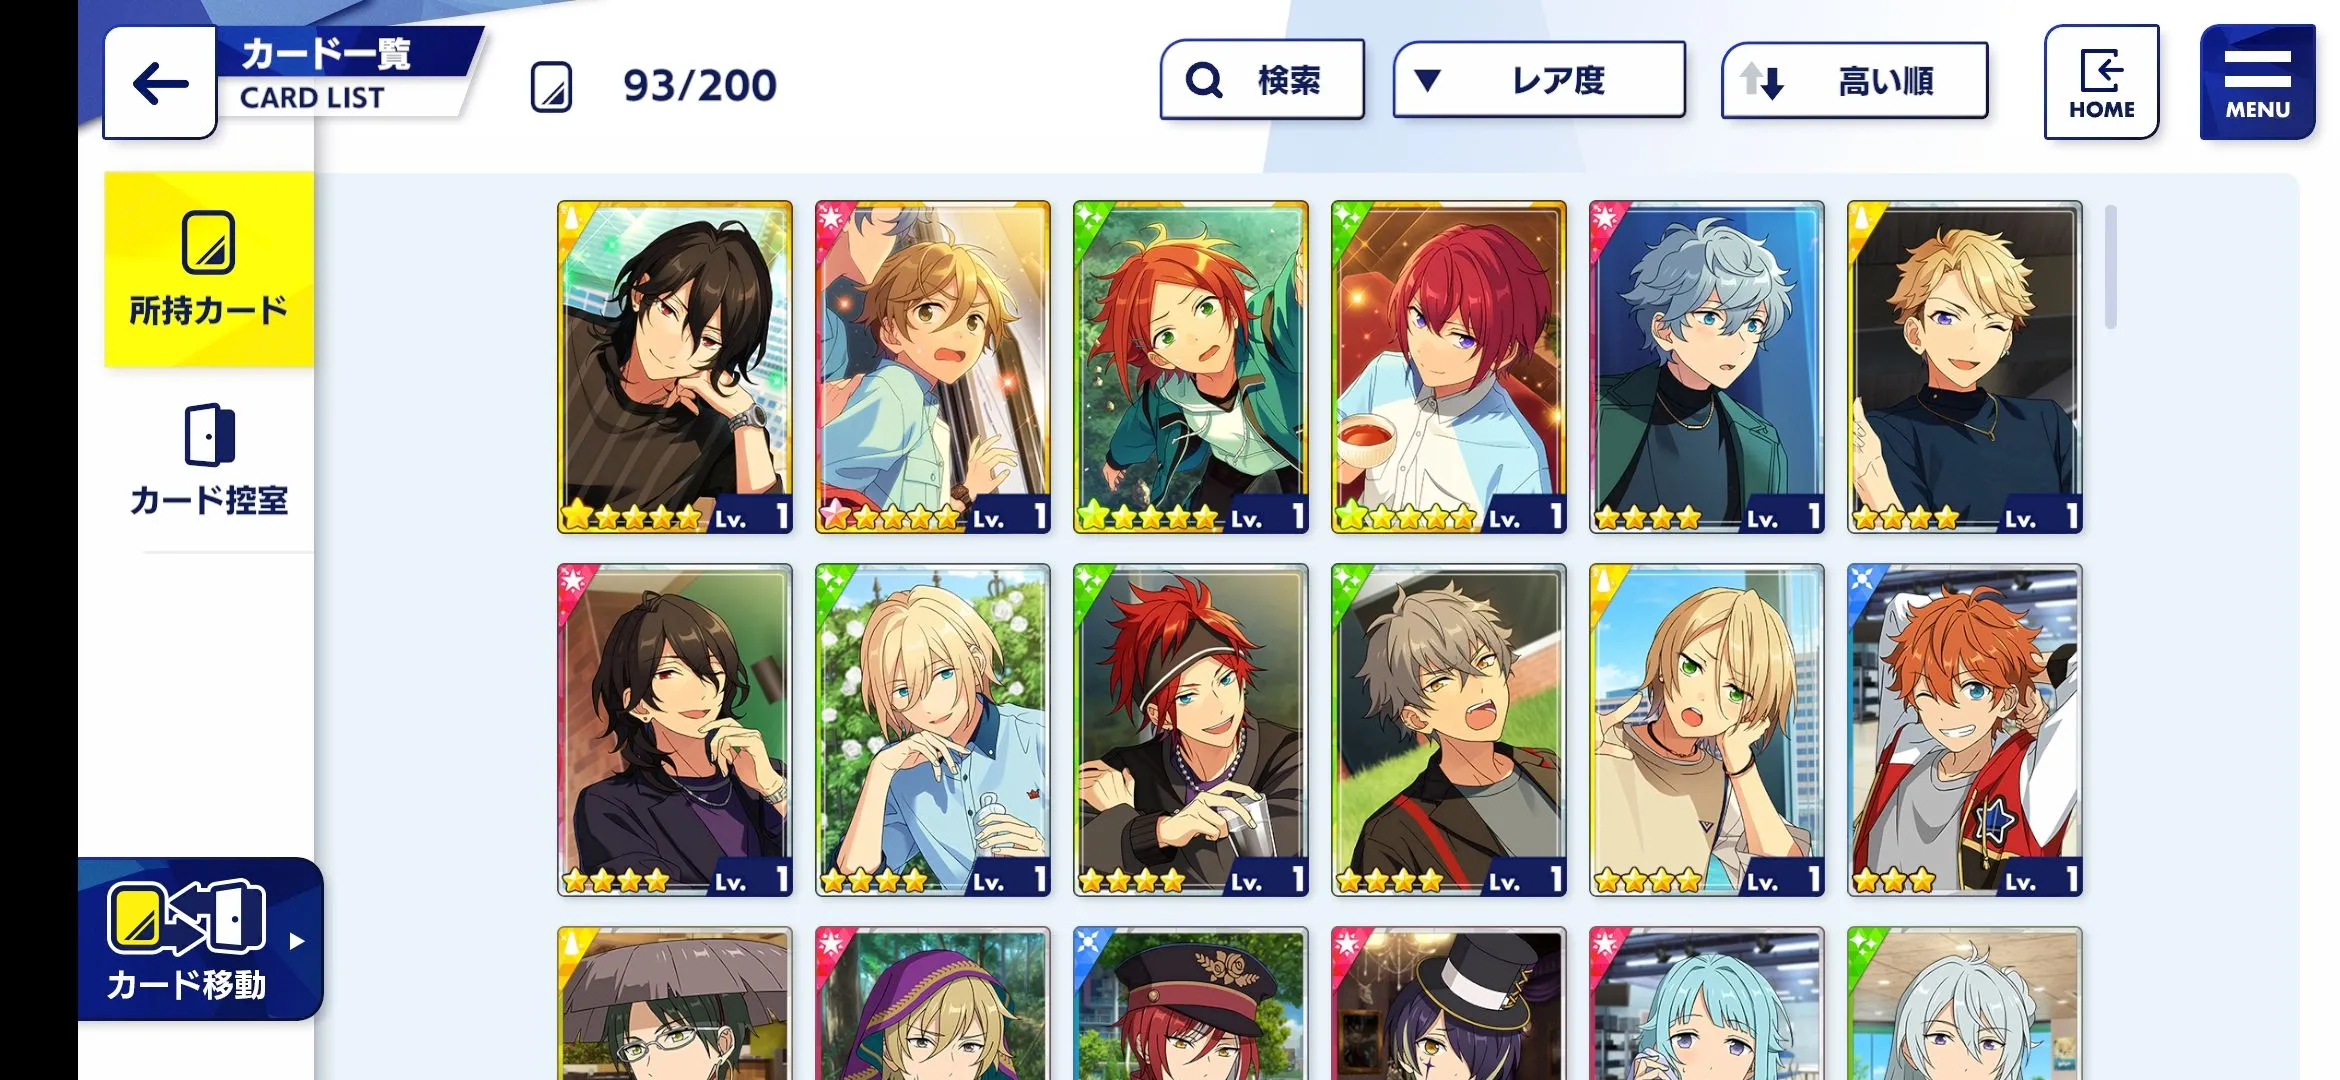The height and width of the screenshot is (1080, 2340).
Task: Expand the レア度 sort criteria dropdown
Action: pos(1539,80)
